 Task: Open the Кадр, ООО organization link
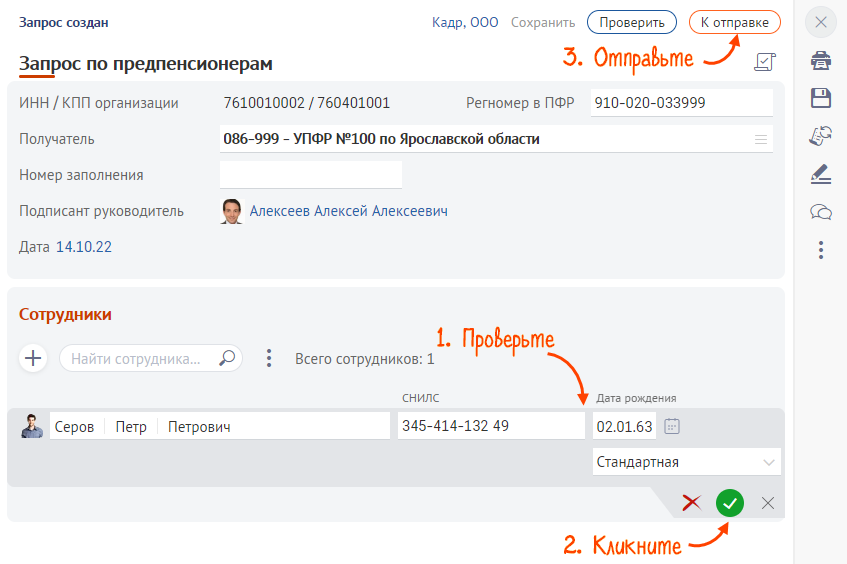465,22
